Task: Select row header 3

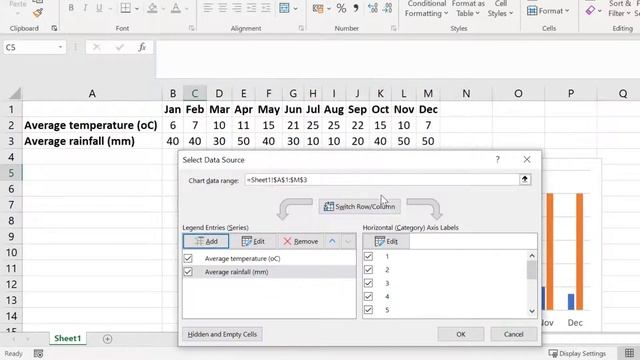Action: 11,141
